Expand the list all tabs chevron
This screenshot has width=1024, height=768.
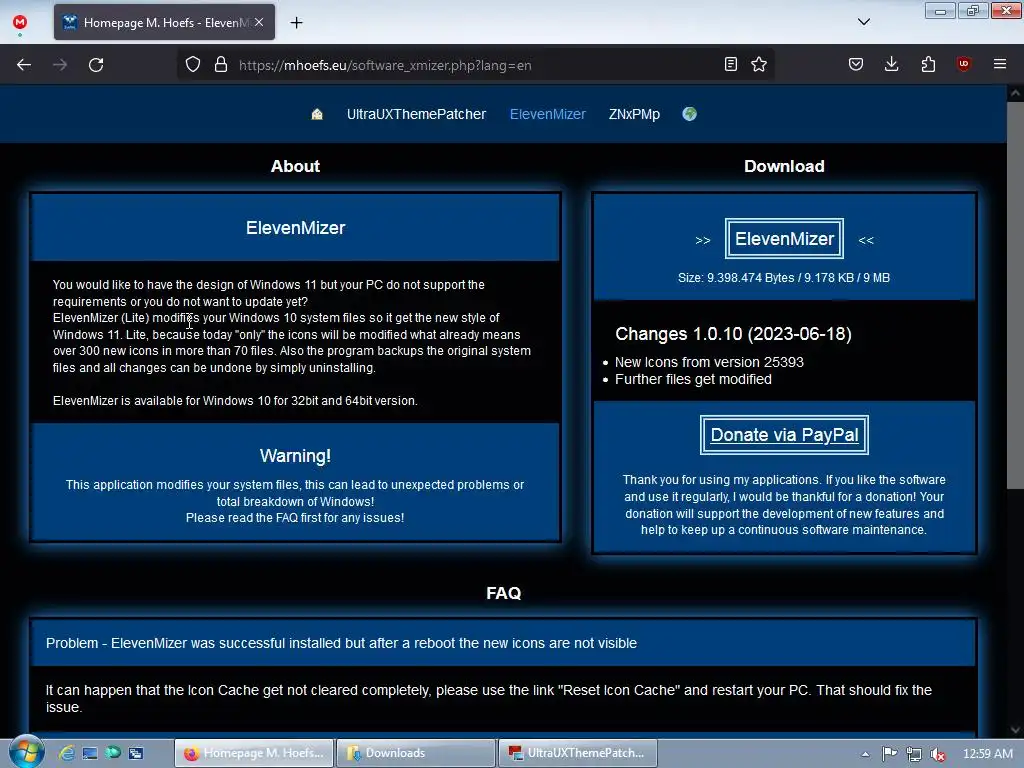coord(864,22)
